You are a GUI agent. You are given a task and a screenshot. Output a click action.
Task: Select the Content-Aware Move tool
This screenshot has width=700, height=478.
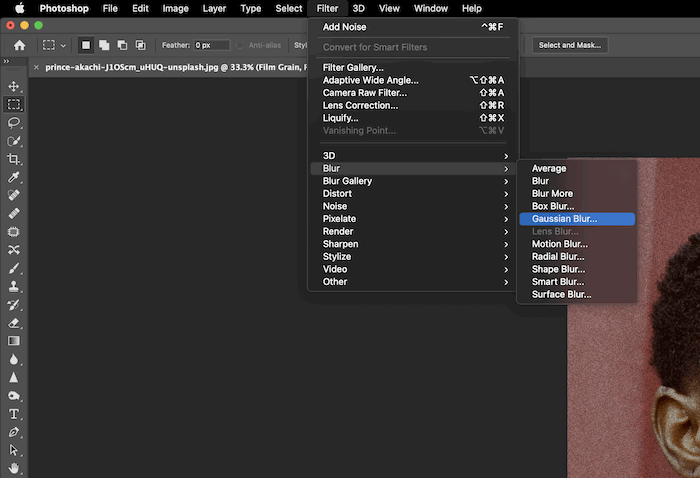pyautogui.click(x=14, y=250)
